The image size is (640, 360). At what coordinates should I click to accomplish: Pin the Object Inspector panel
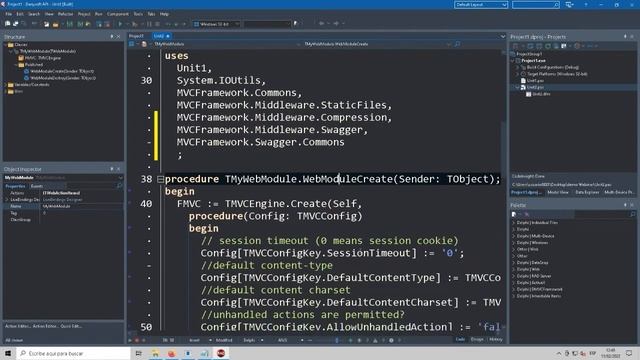click(112, 169)
